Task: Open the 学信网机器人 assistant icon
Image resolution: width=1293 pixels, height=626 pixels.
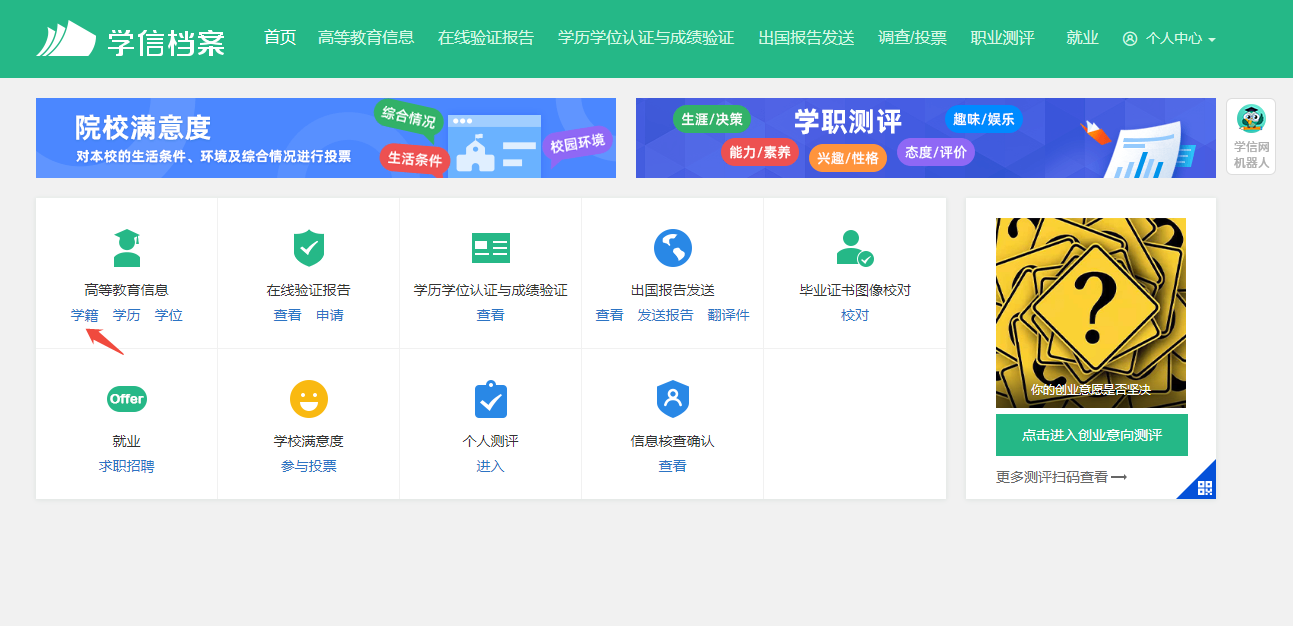Action: pos(1251,136)
